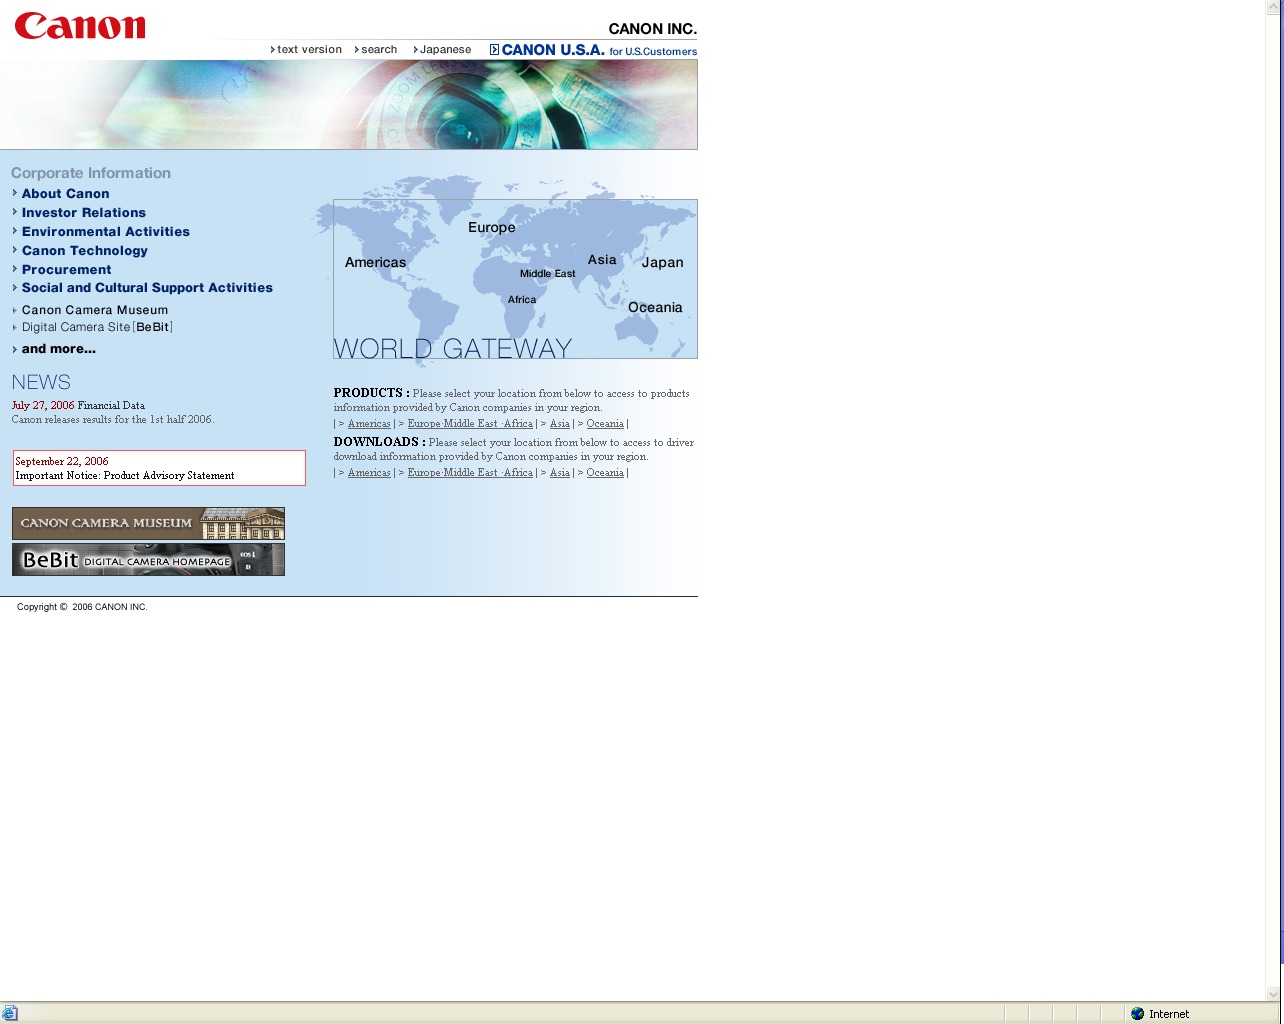The width and height of the screenshot is (1284, 1024).
Task: Open the July 27 Financial Data news
Action: (x=110, y=406)
